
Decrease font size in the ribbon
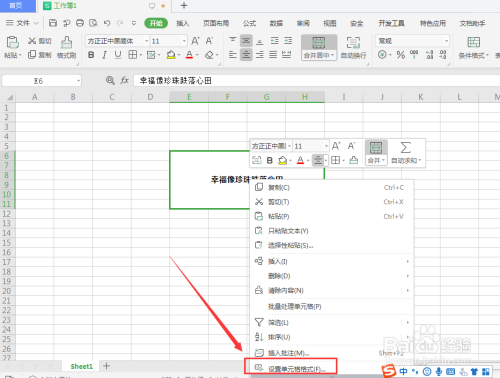209,41
